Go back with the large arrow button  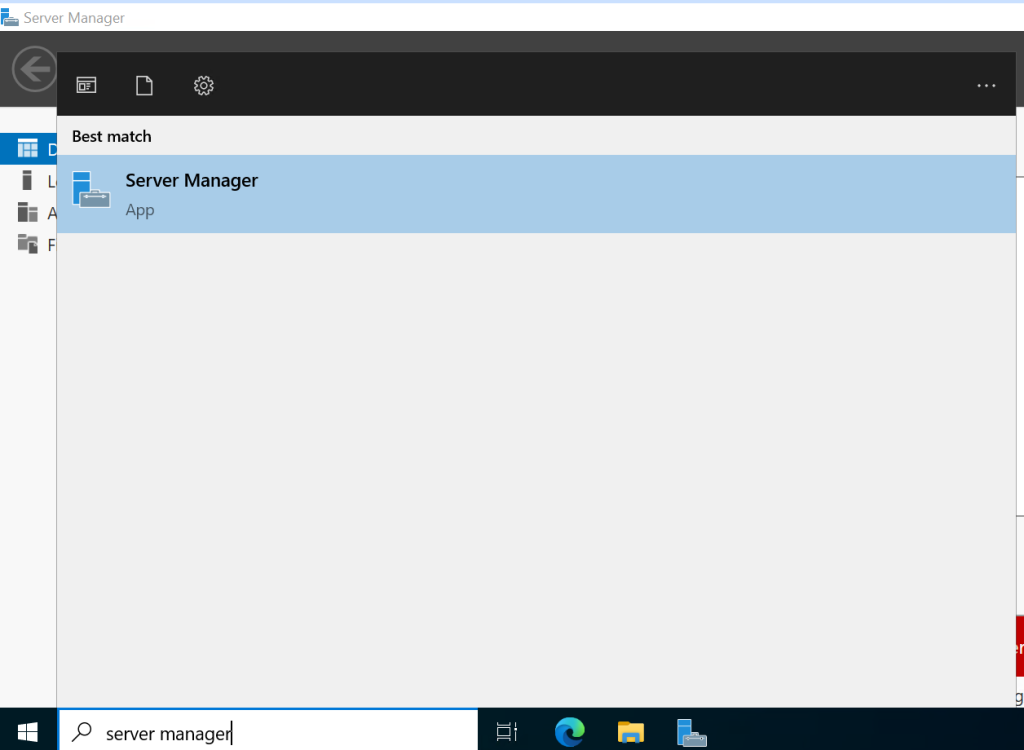point(33,69)
